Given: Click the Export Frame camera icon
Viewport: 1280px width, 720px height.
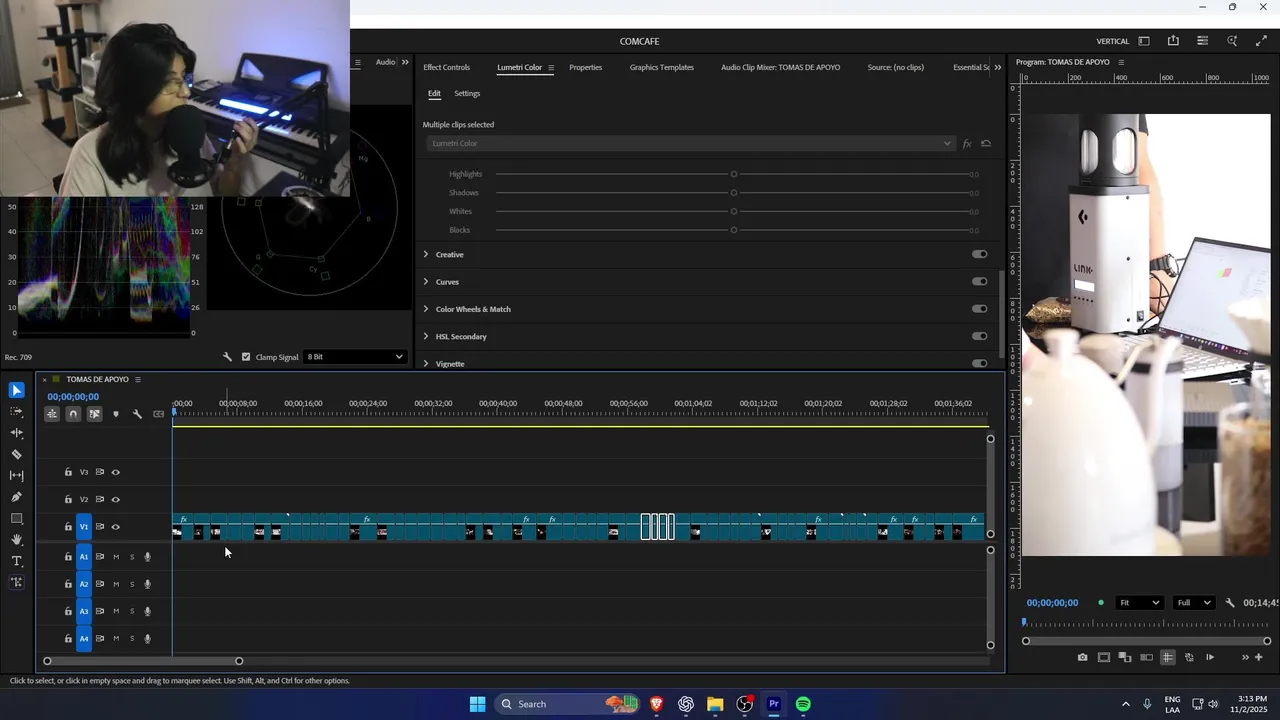Looking at the screenshot, I should [x=1083, y=657].
